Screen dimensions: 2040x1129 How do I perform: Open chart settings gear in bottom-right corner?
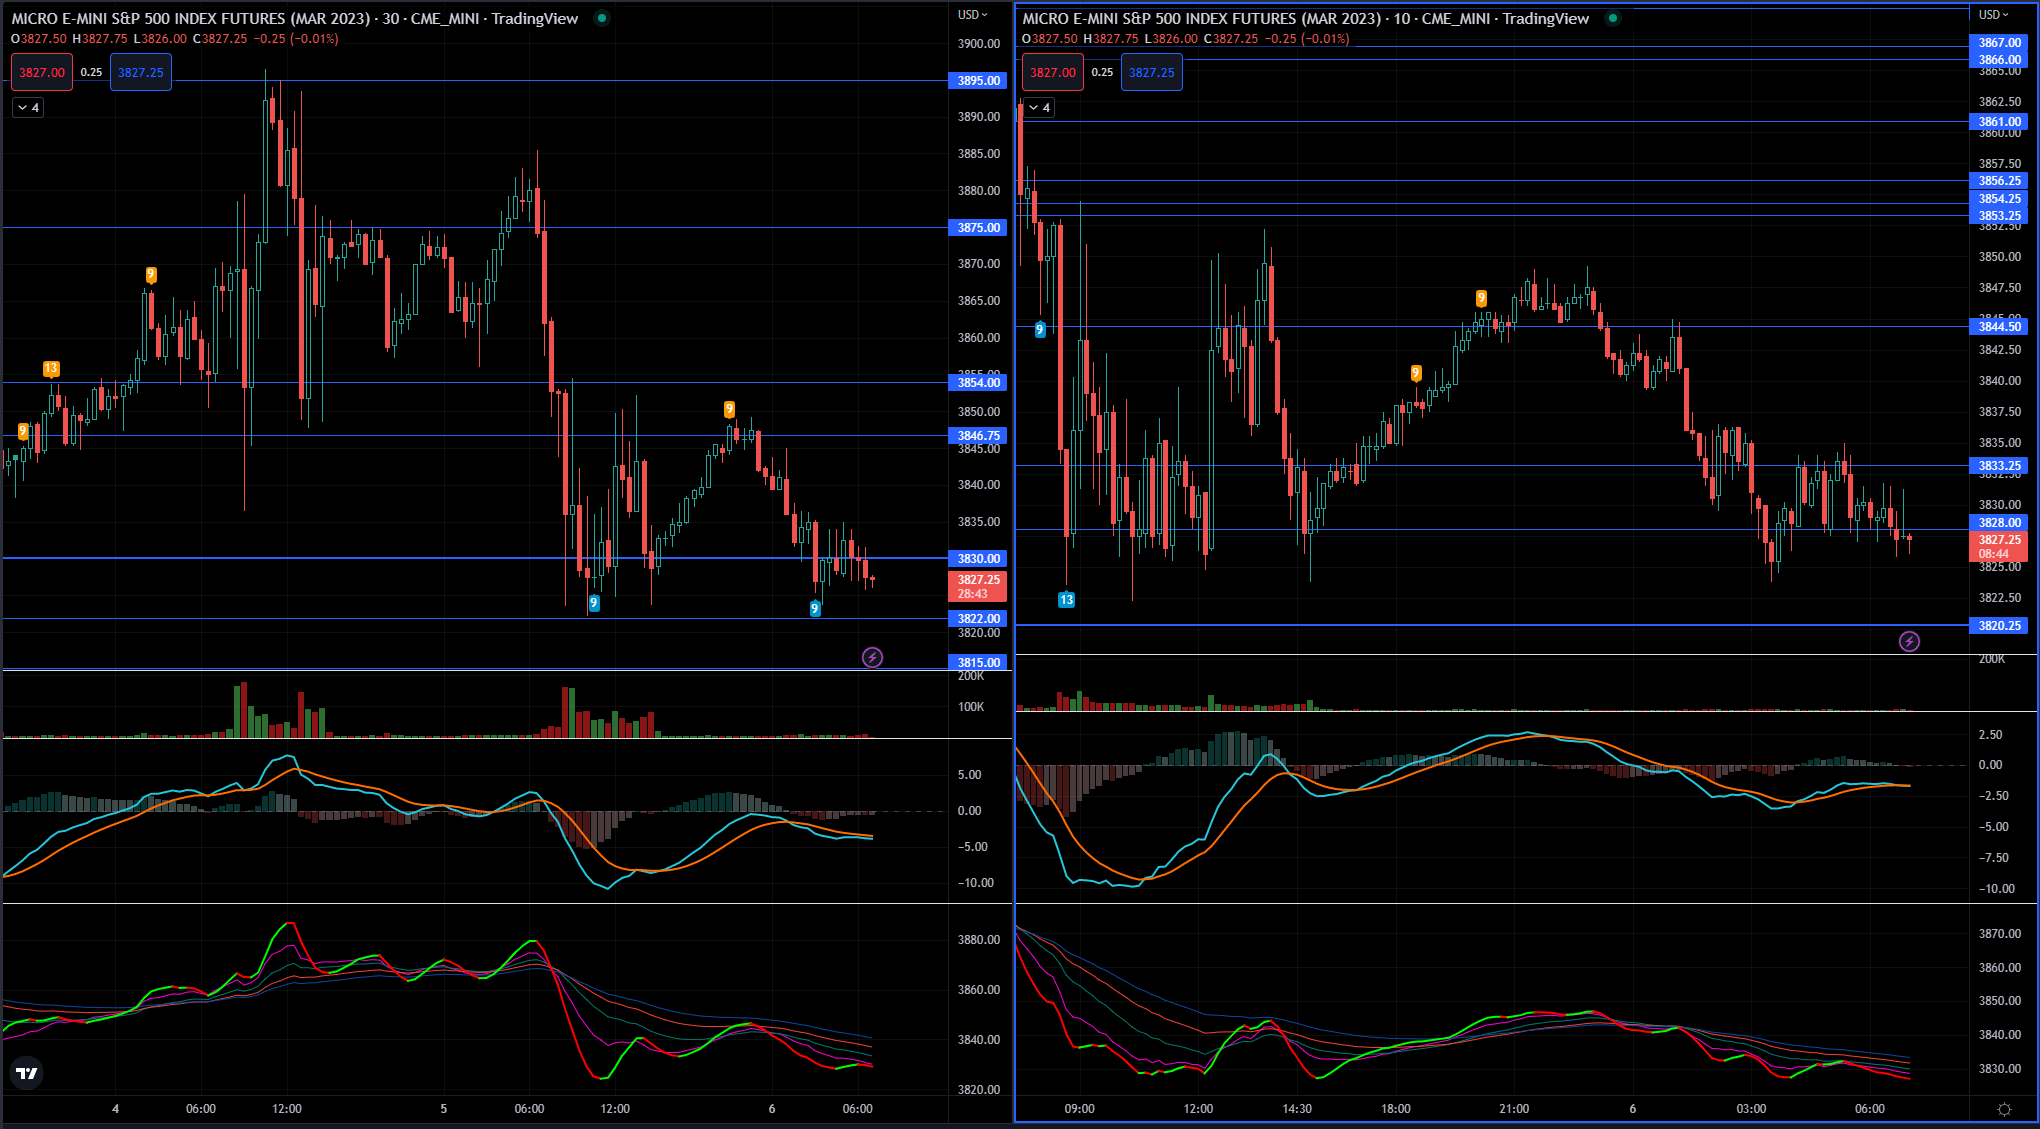click(2004, 1109)
